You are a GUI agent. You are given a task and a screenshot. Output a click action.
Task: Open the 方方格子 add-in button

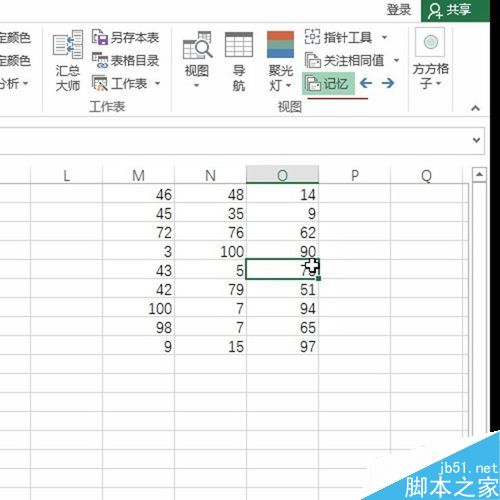coord(430,59)
